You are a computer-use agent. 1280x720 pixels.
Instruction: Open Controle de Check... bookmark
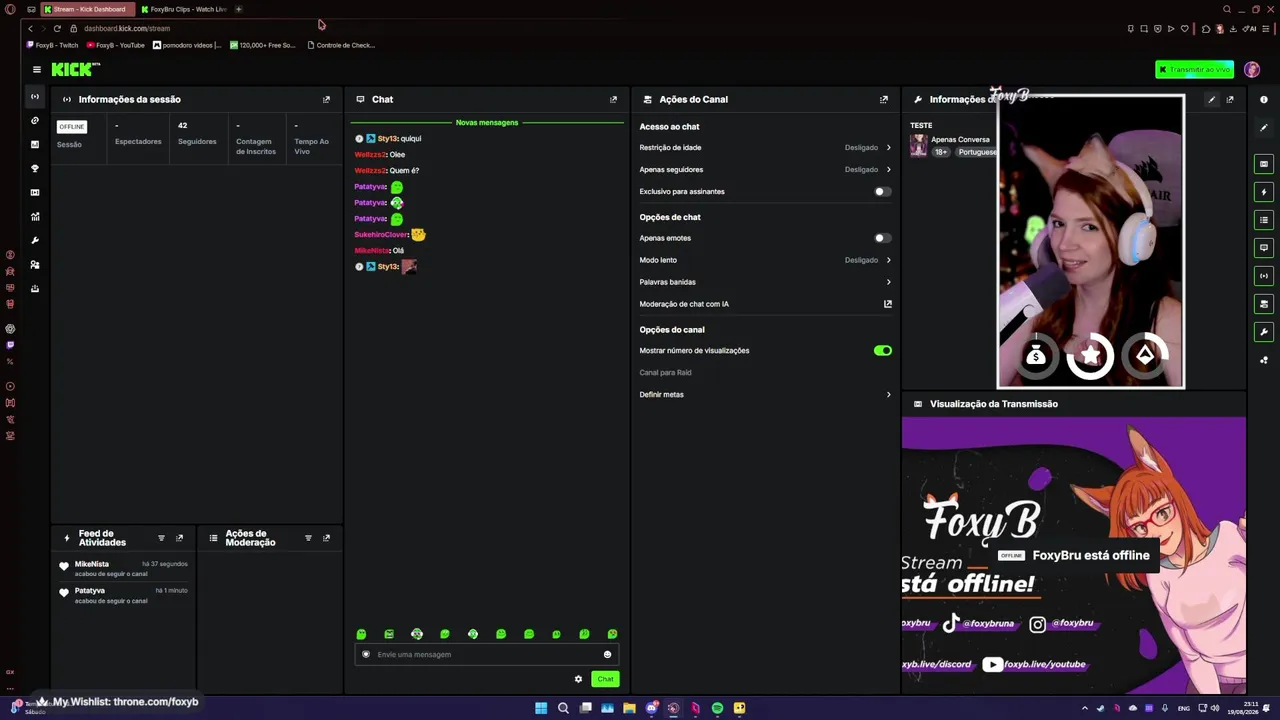point(341,45)
